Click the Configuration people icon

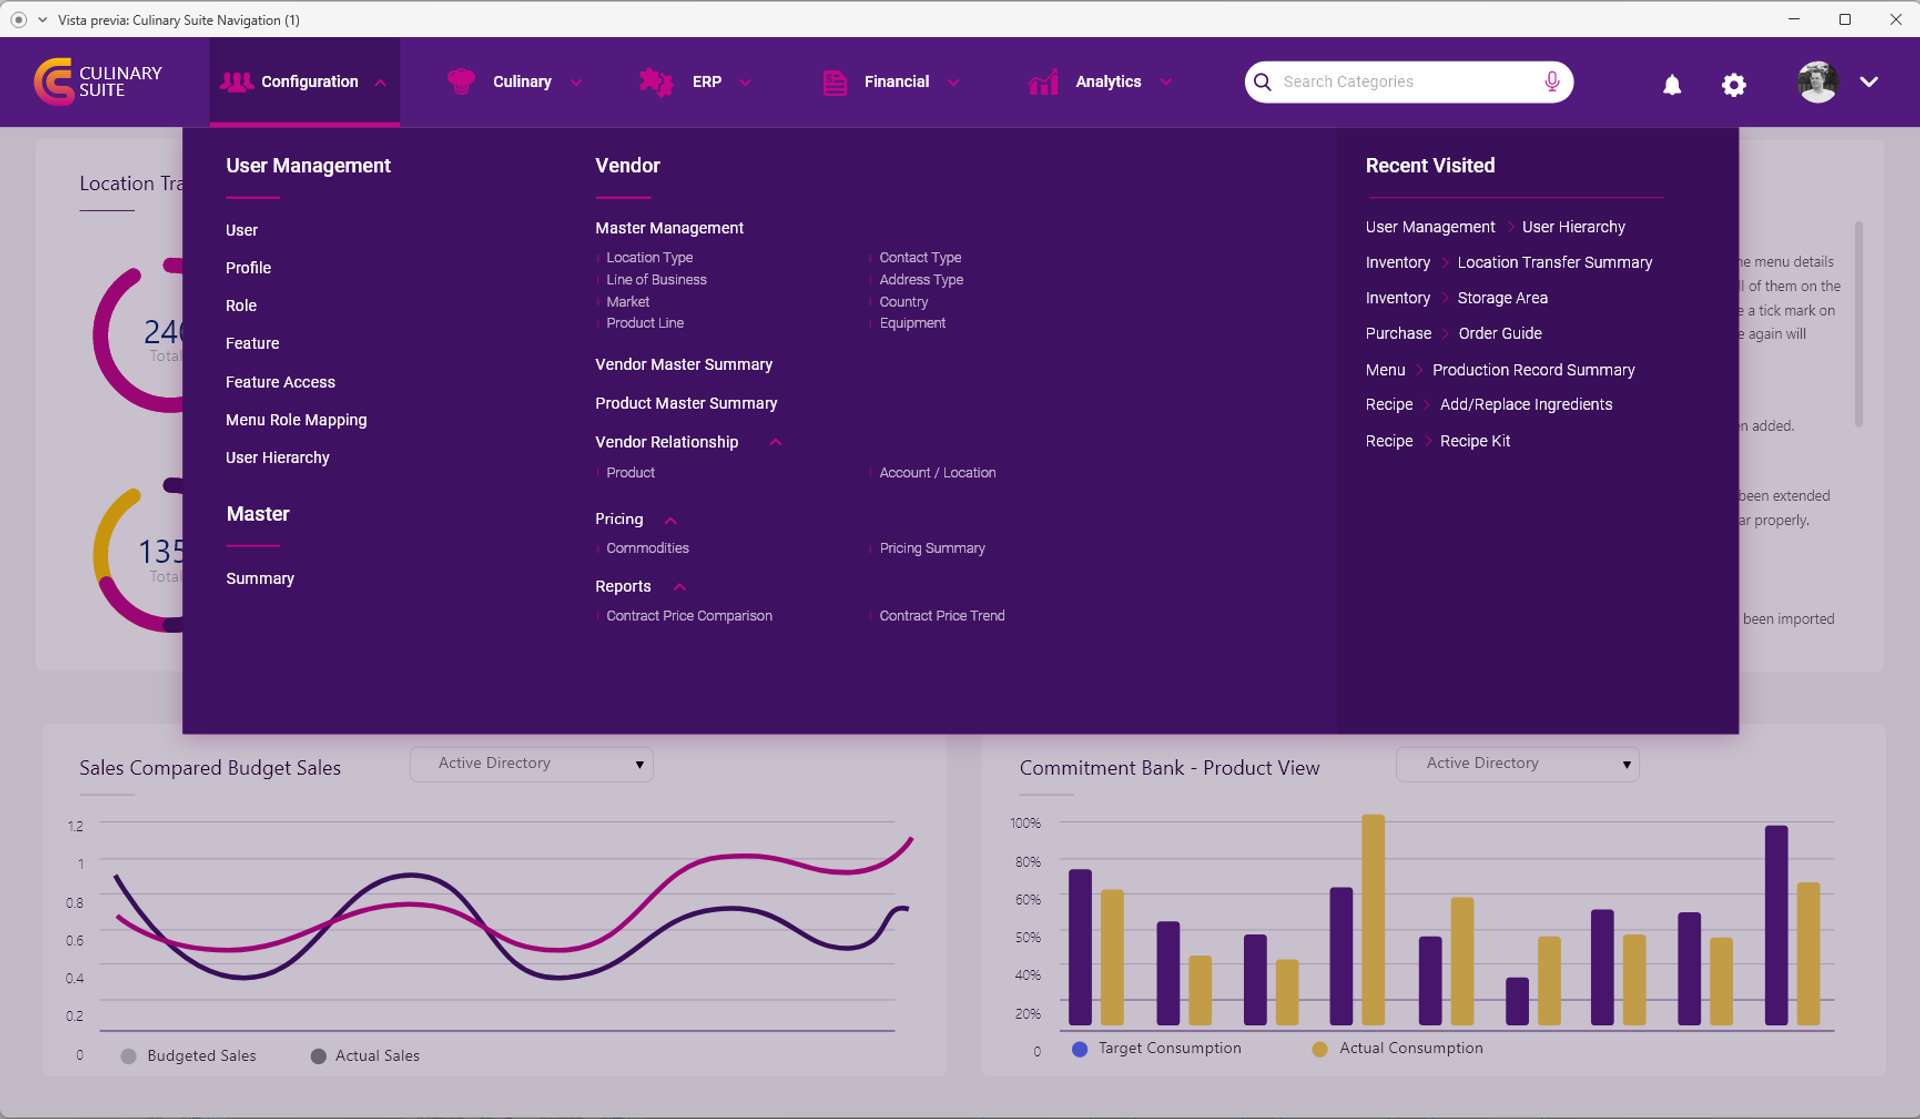[x=236, y=82]
